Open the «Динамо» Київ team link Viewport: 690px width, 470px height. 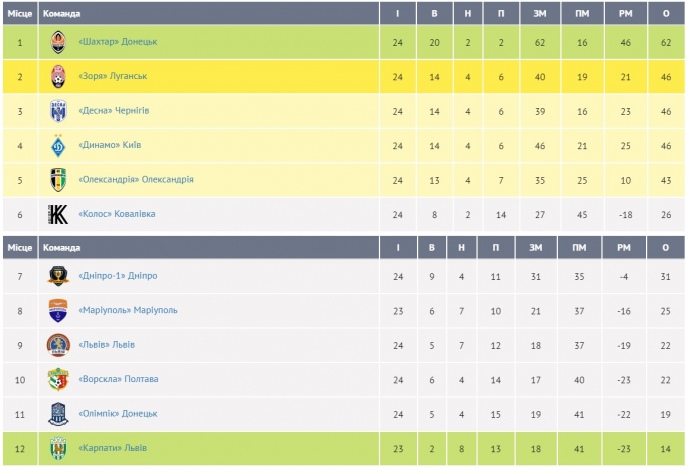[x=109, y=145]
